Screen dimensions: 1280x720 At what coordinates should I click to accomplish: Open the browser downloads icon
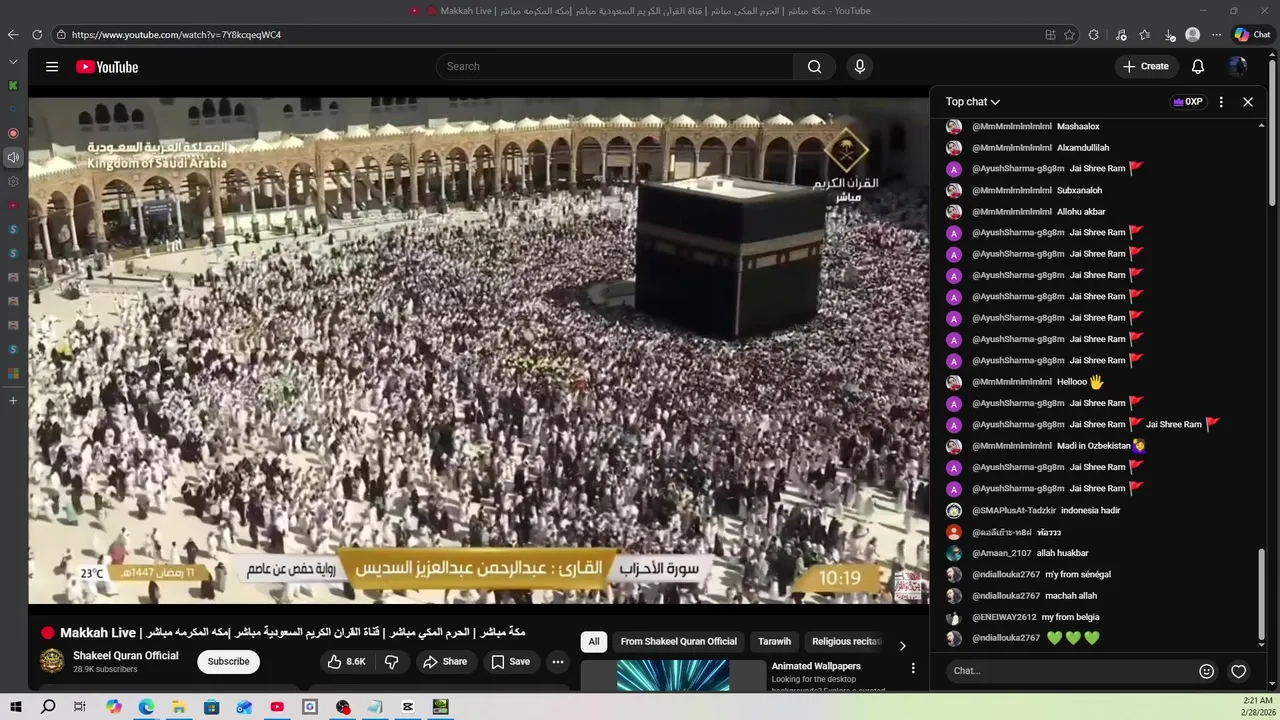pos(1170,35)
